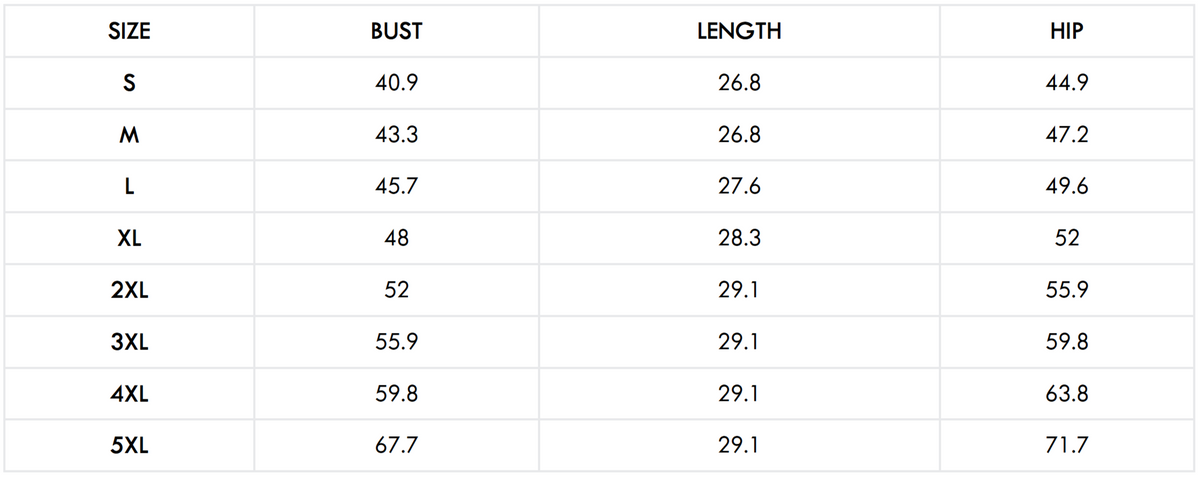Select the 5XL size row label
1200x478 pixels.
coord(129,446)
